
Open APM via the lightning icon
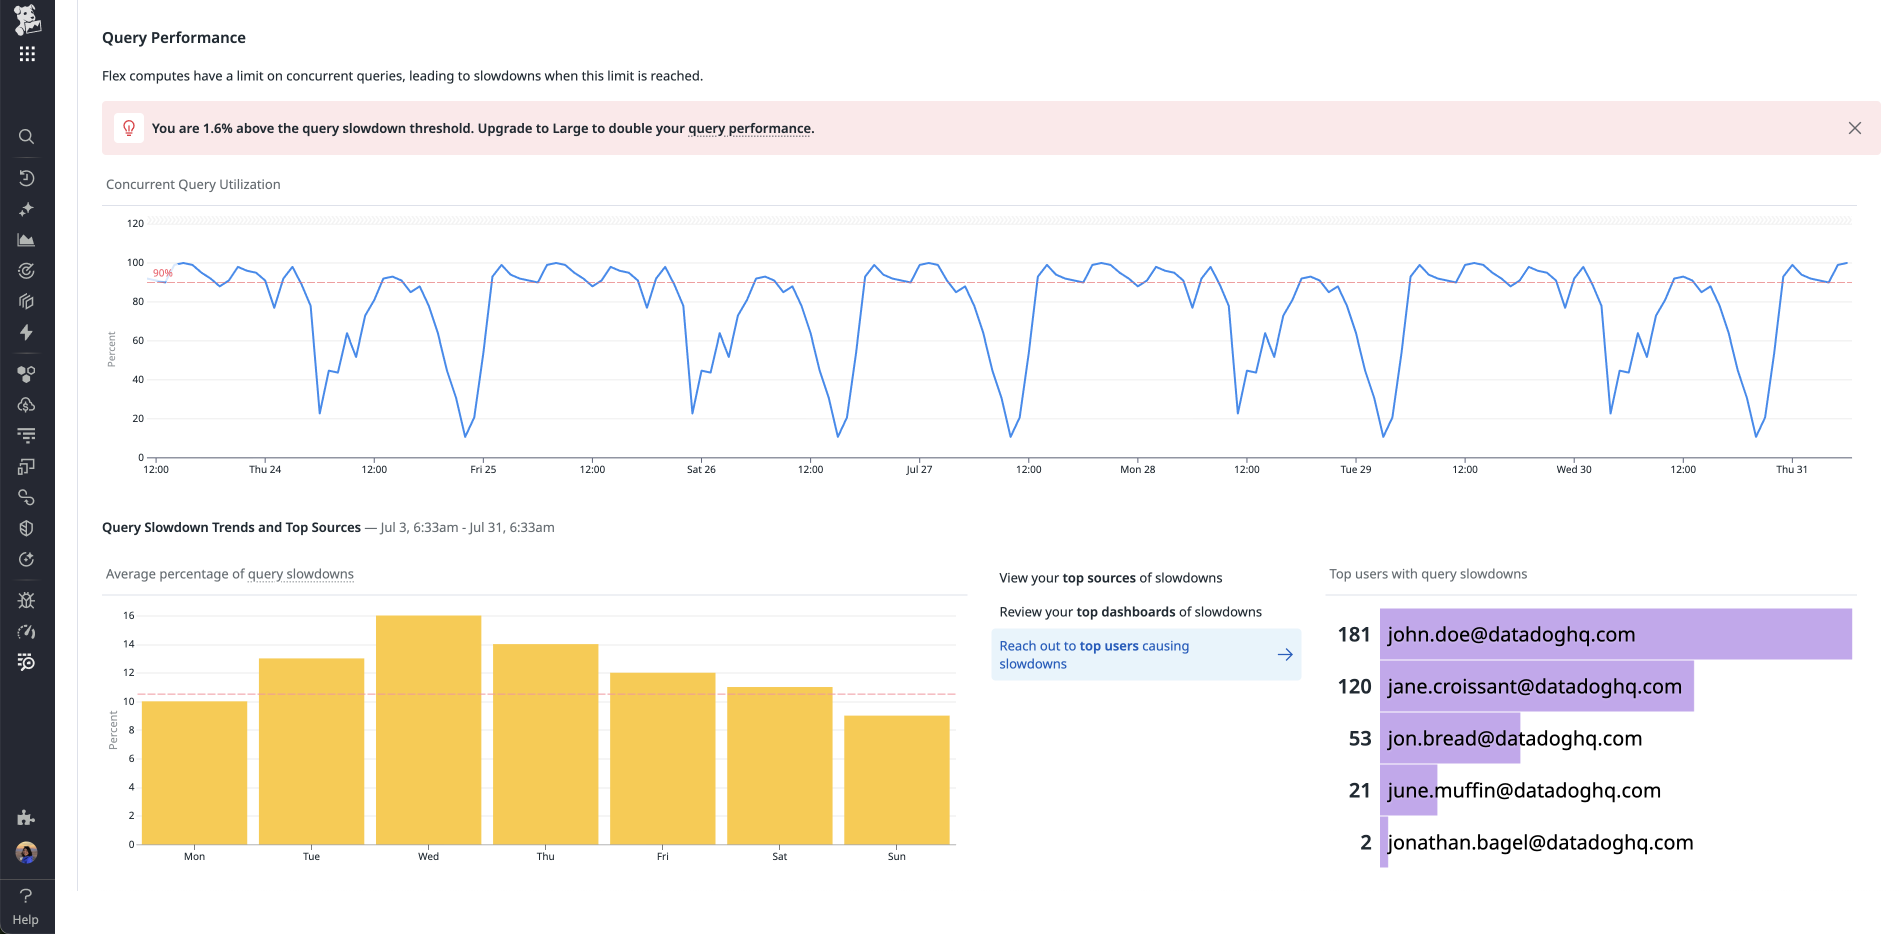coord(27,333)
